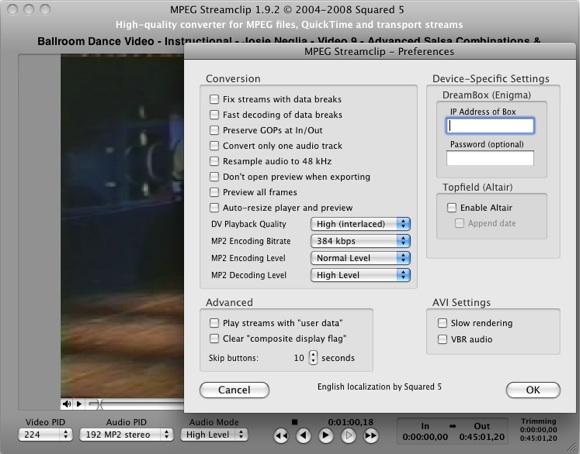Open MP2 Encoding Bitrate dropdown

361,241
